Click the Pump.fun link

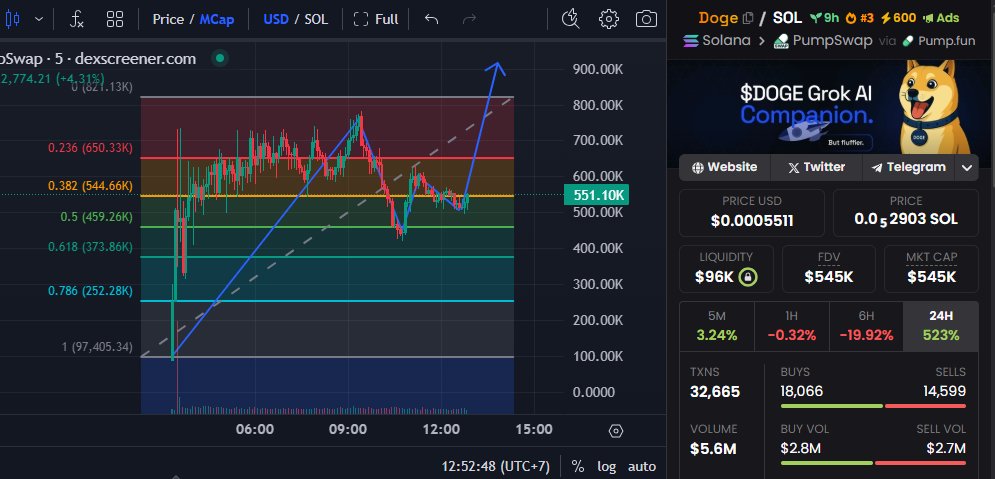[939, 41]
